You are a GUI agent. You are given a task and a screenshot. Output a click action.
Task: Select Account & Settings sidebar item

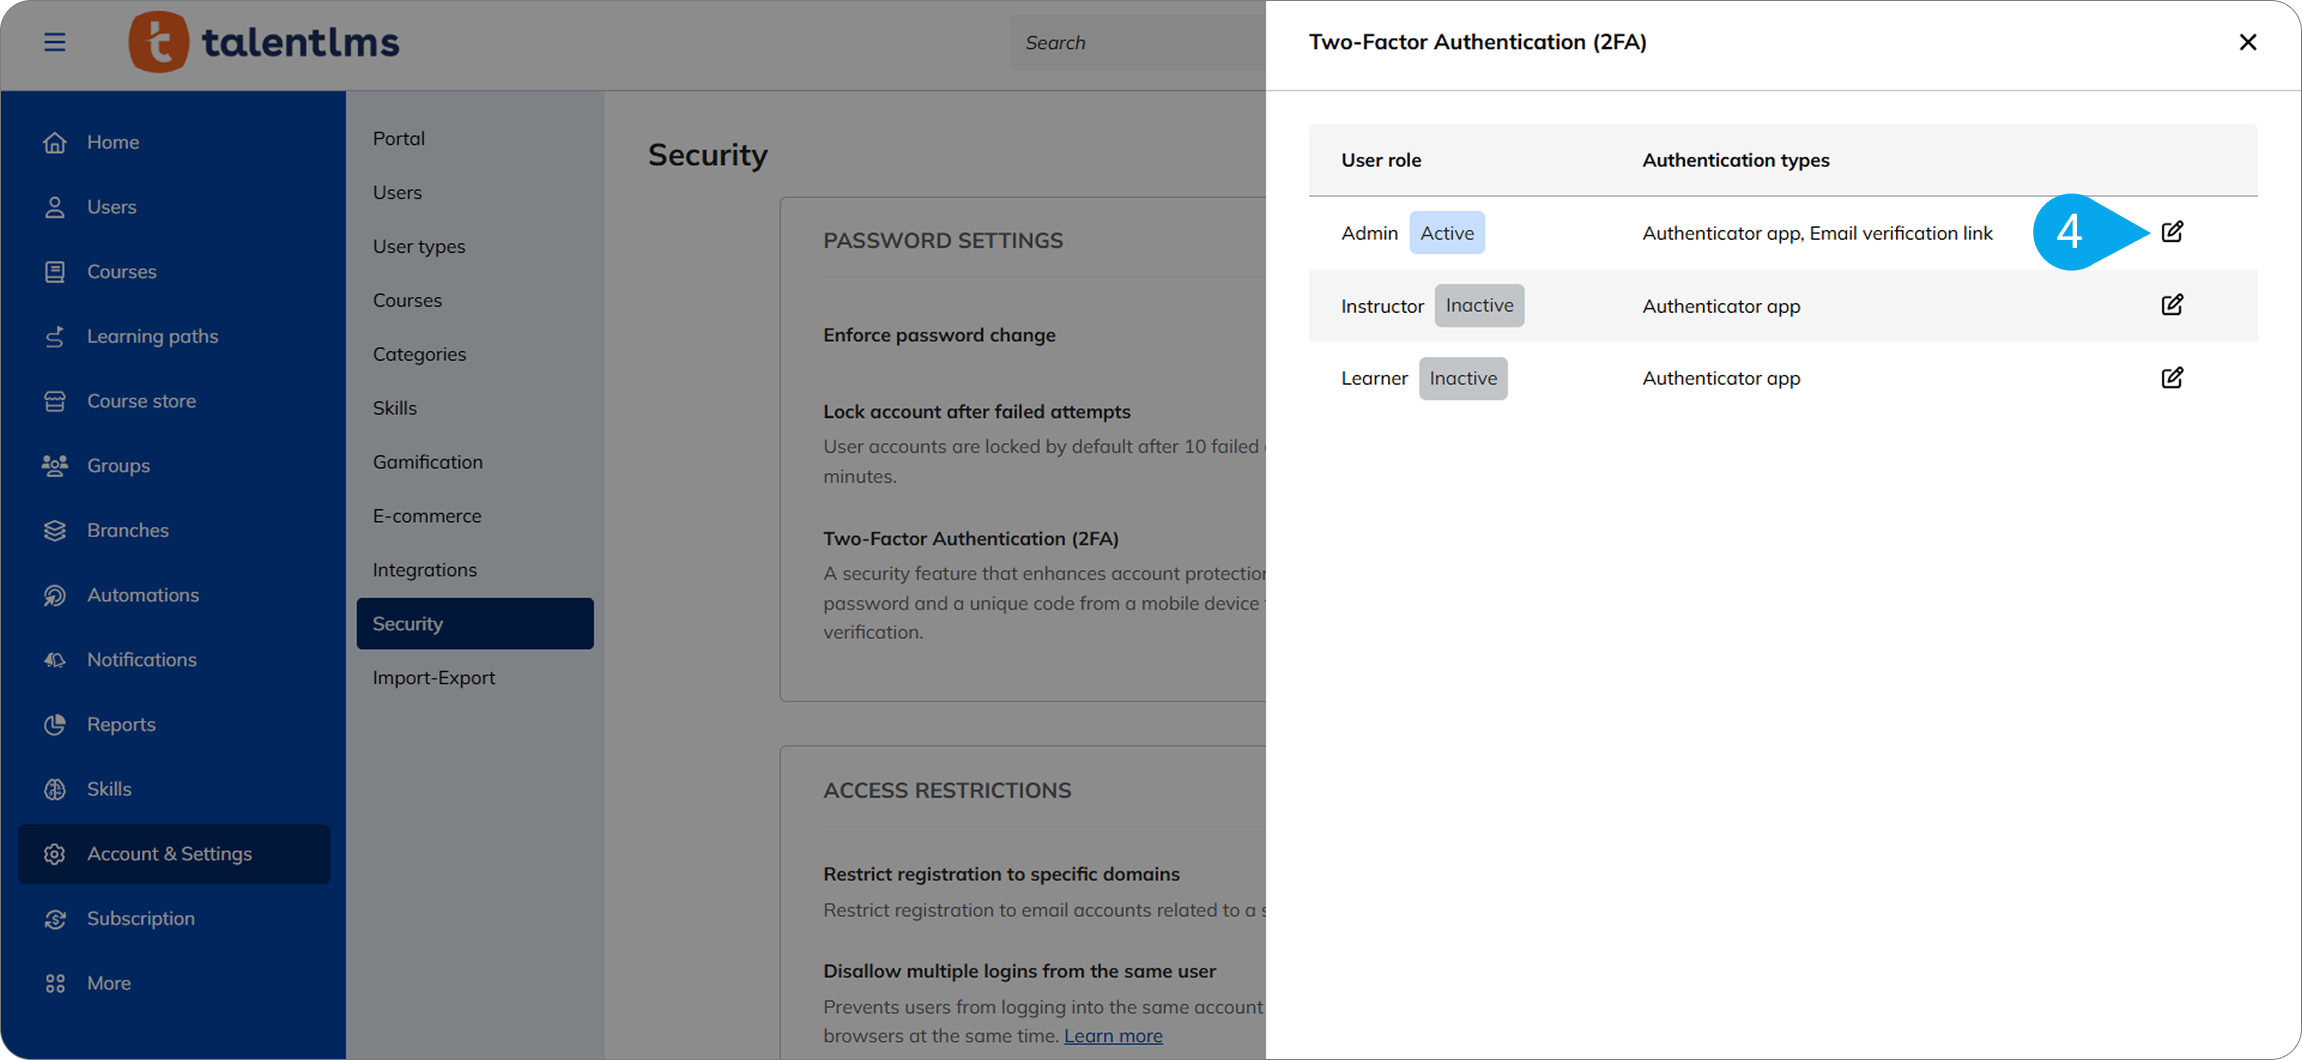[169, 854]
